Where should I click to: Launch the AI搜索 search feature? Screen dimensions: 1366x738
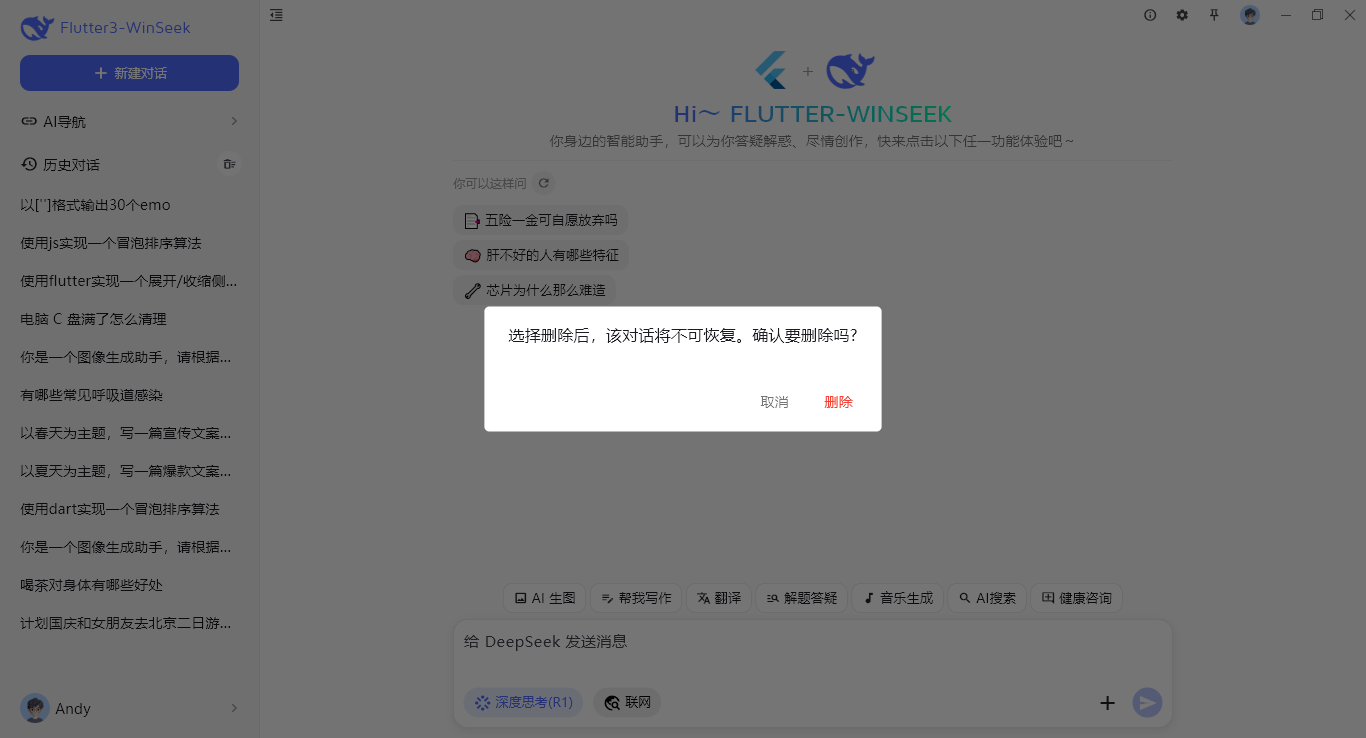pyautogui.click(x=987, y=597)
